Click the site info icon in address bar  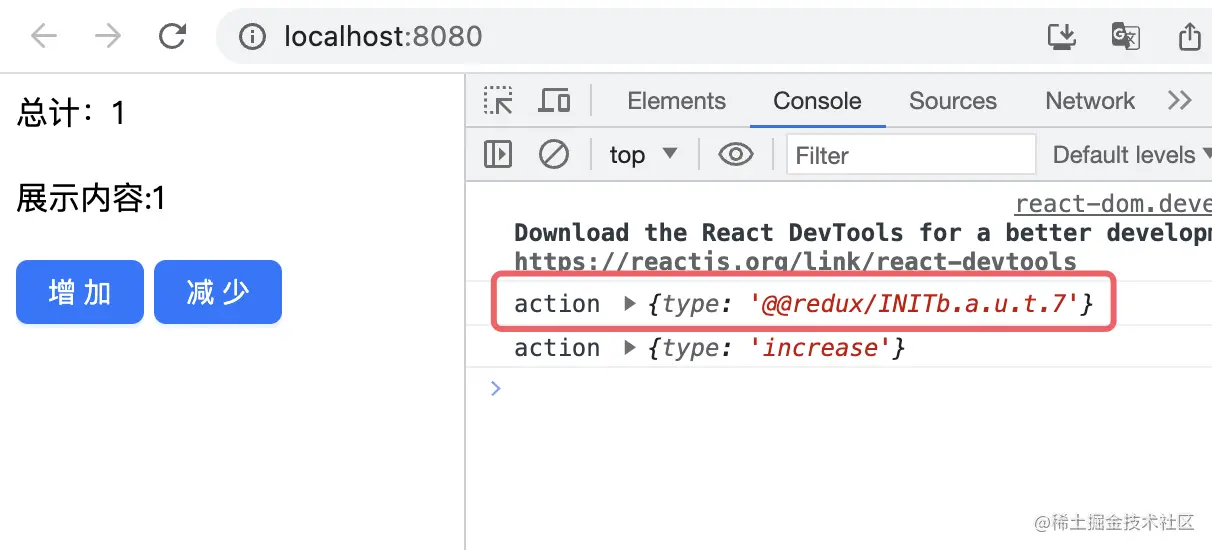click(x=253, y=37)
